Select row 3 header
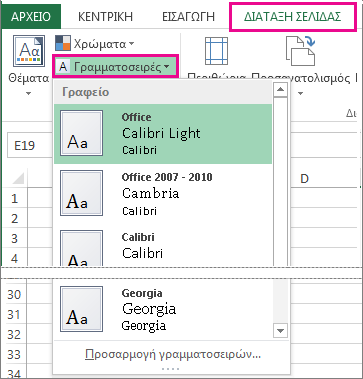This screenshot has width=363, height=379. click(x=14, y=239)
